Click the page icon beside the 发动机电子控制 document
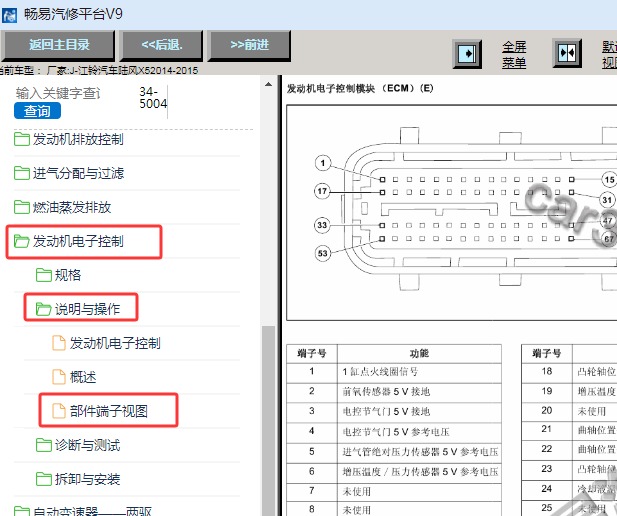This screenshot has width=617, height=516. pos(59,343)
